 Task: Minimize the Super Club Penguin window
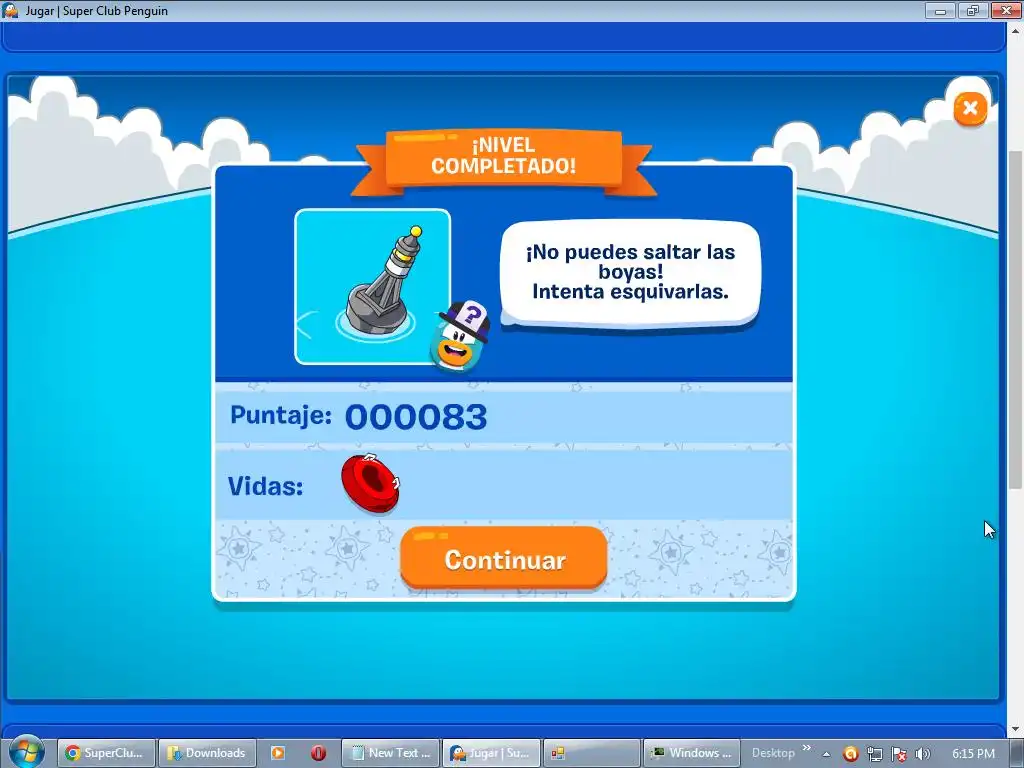coord(940,10)
